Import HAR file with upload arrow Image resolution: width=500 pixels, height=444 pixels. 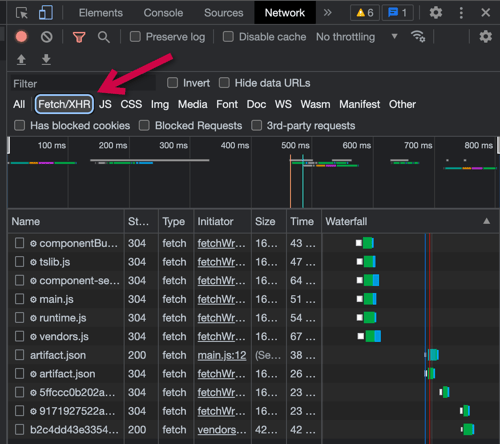[x=21, y=60]
